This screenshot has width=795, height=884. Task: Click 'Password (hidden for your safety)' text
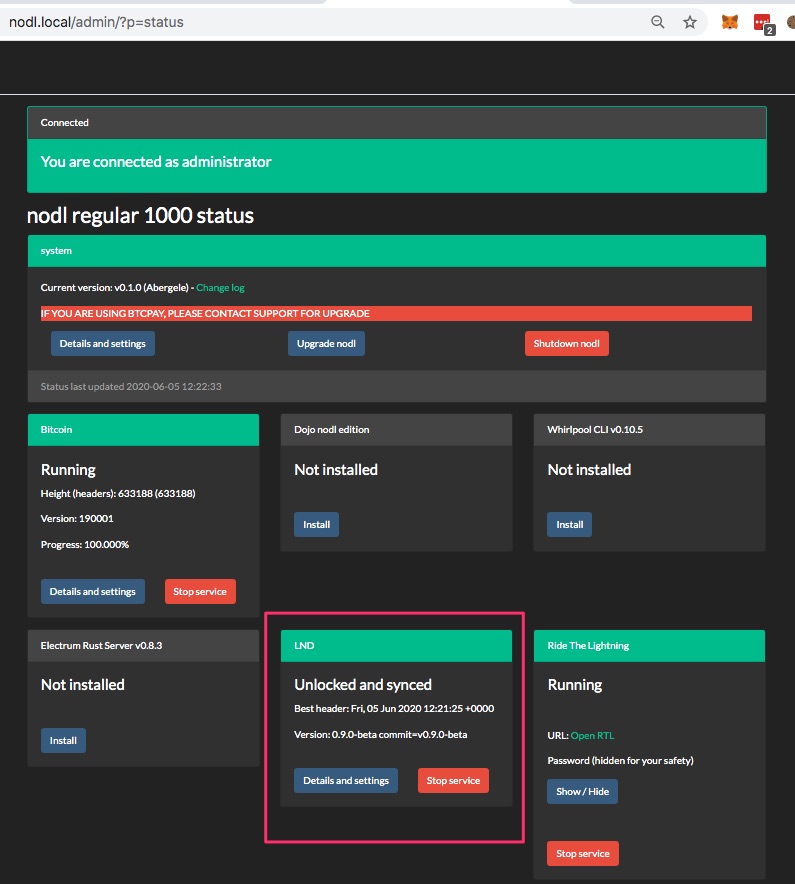pyautogui.click(x=620, y=761)
